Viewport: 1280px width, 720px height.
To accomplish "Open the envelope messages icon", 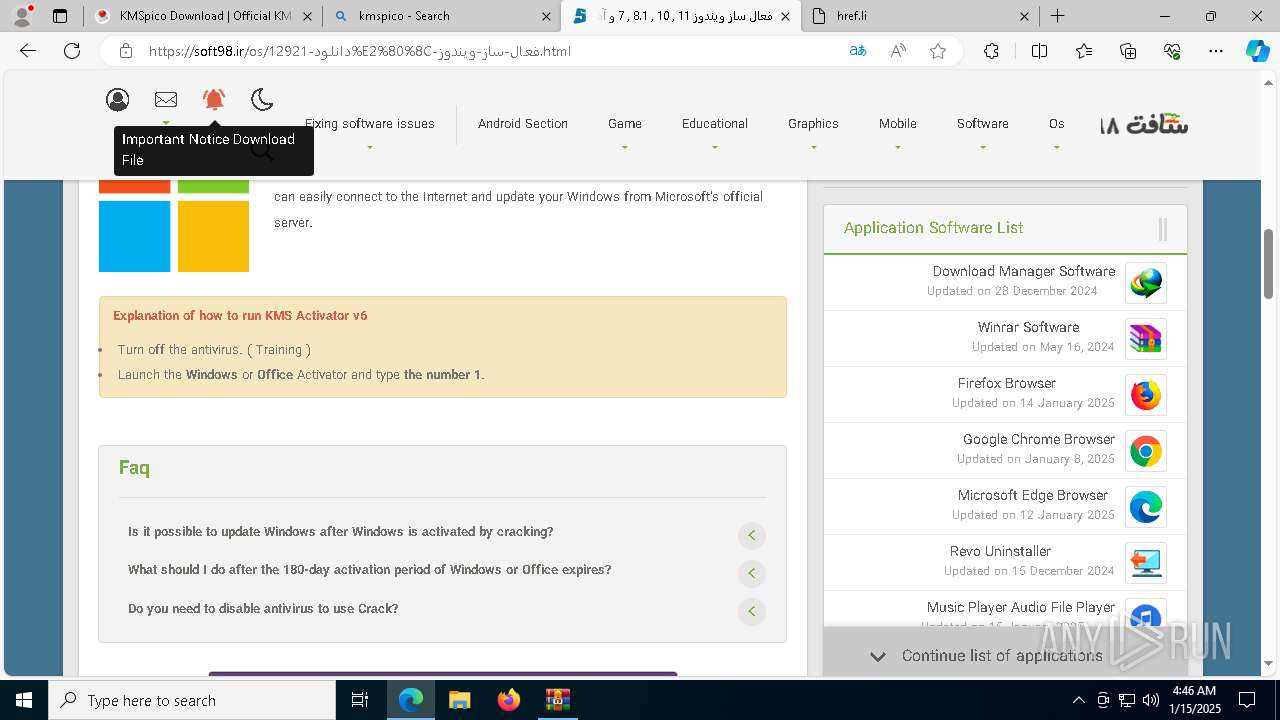I will (166, 99).
